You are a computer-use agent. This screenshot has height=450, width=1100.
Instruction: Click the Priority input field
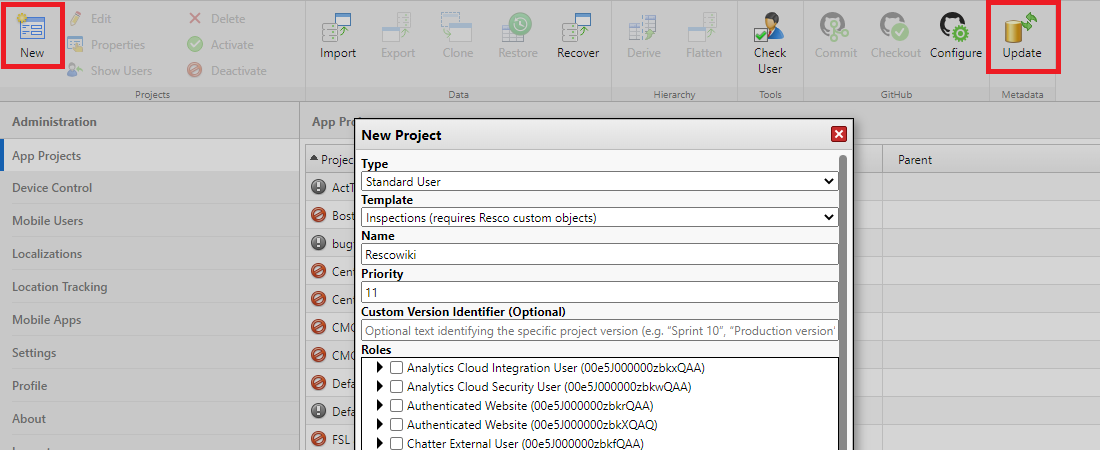[600, 292]
